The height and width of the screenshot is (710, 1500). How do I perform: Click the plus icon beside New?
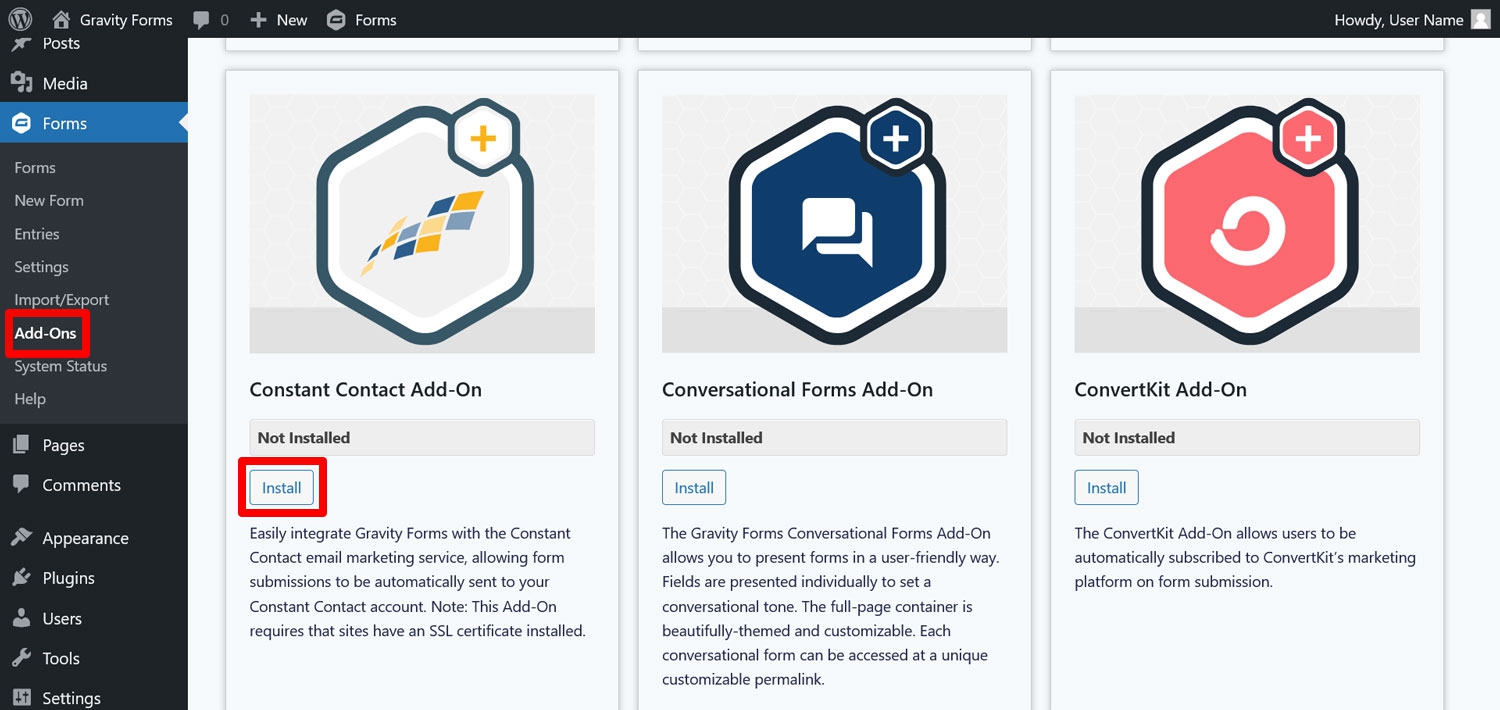(x=258, y=20)
